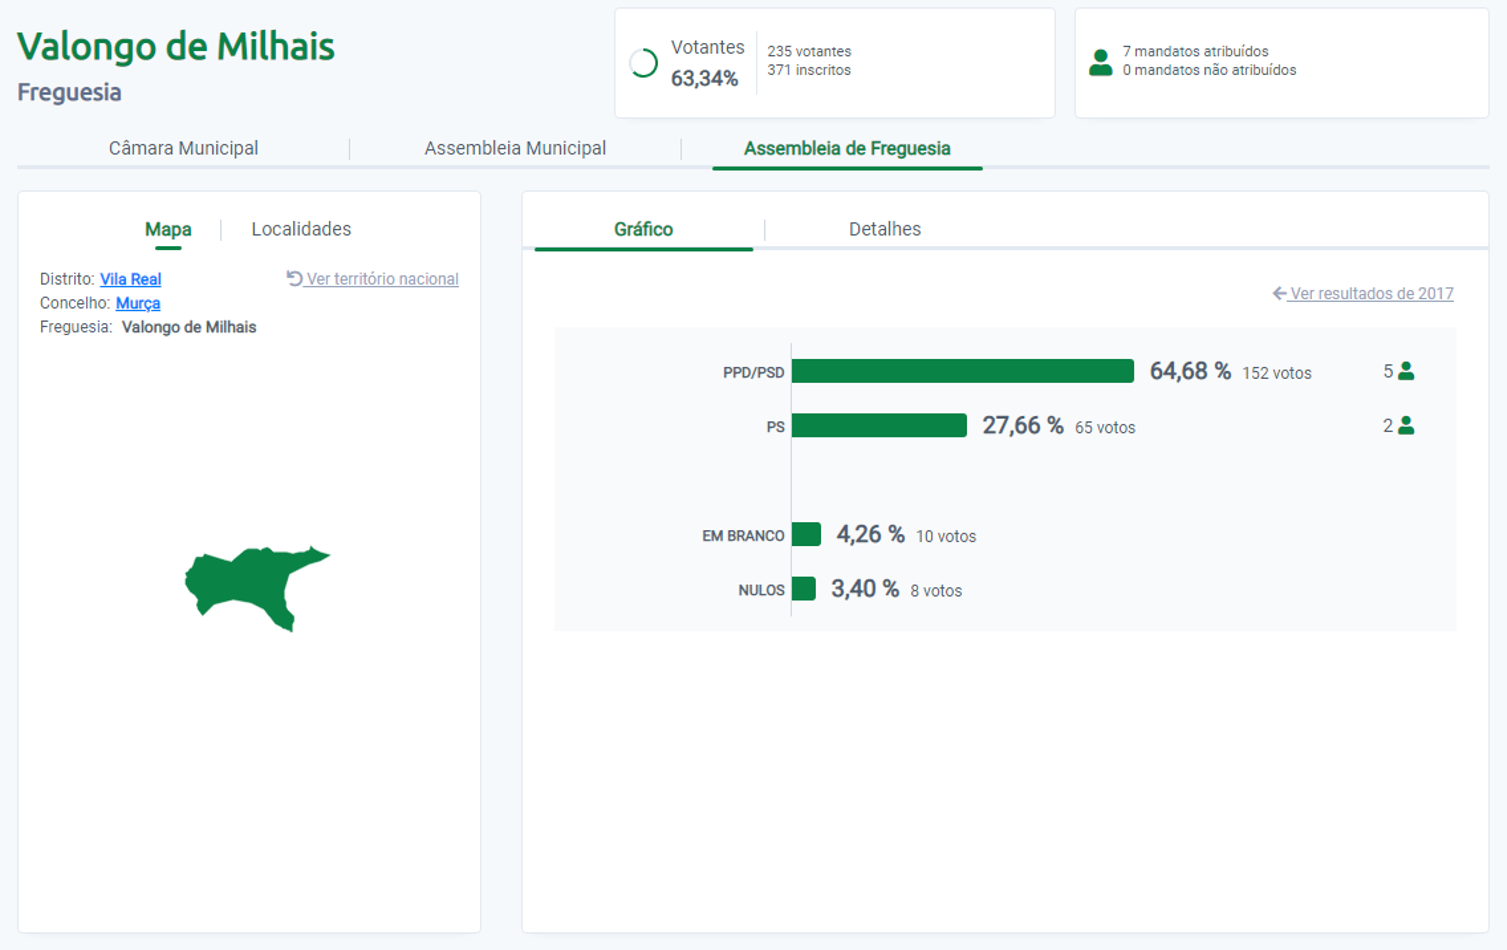Click the left arrow beside 2017 results
The width and height of the screenshot is (1507, 950).
1279,294
